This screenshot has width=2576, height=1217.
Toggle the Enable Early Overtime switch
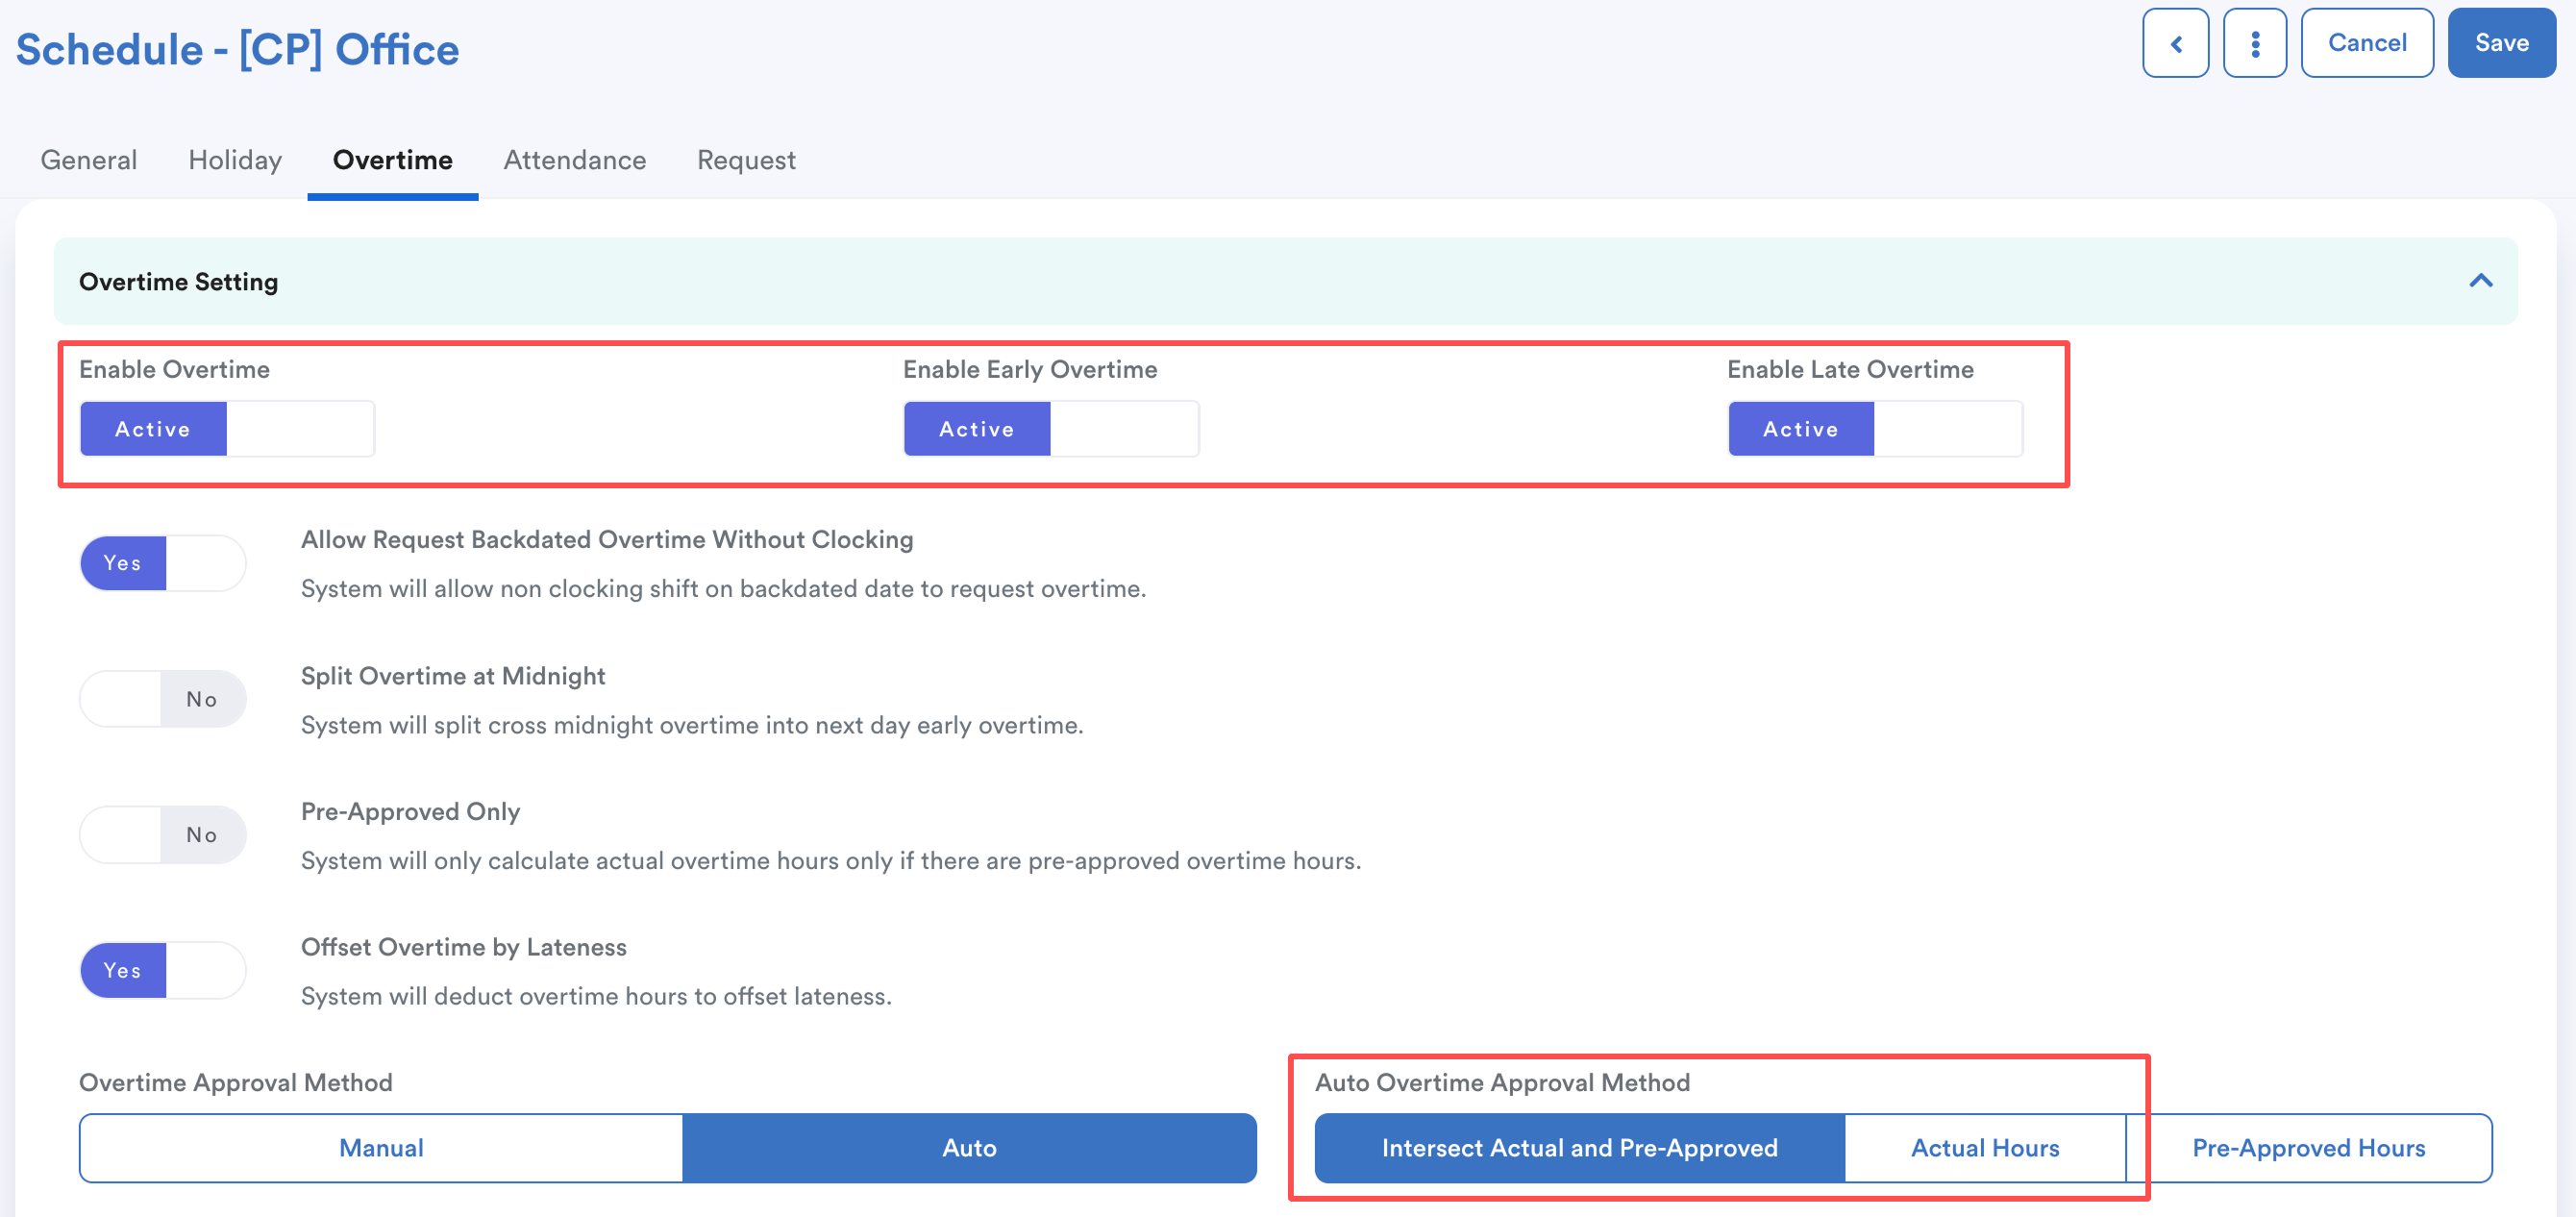(x=1051, y=429)
